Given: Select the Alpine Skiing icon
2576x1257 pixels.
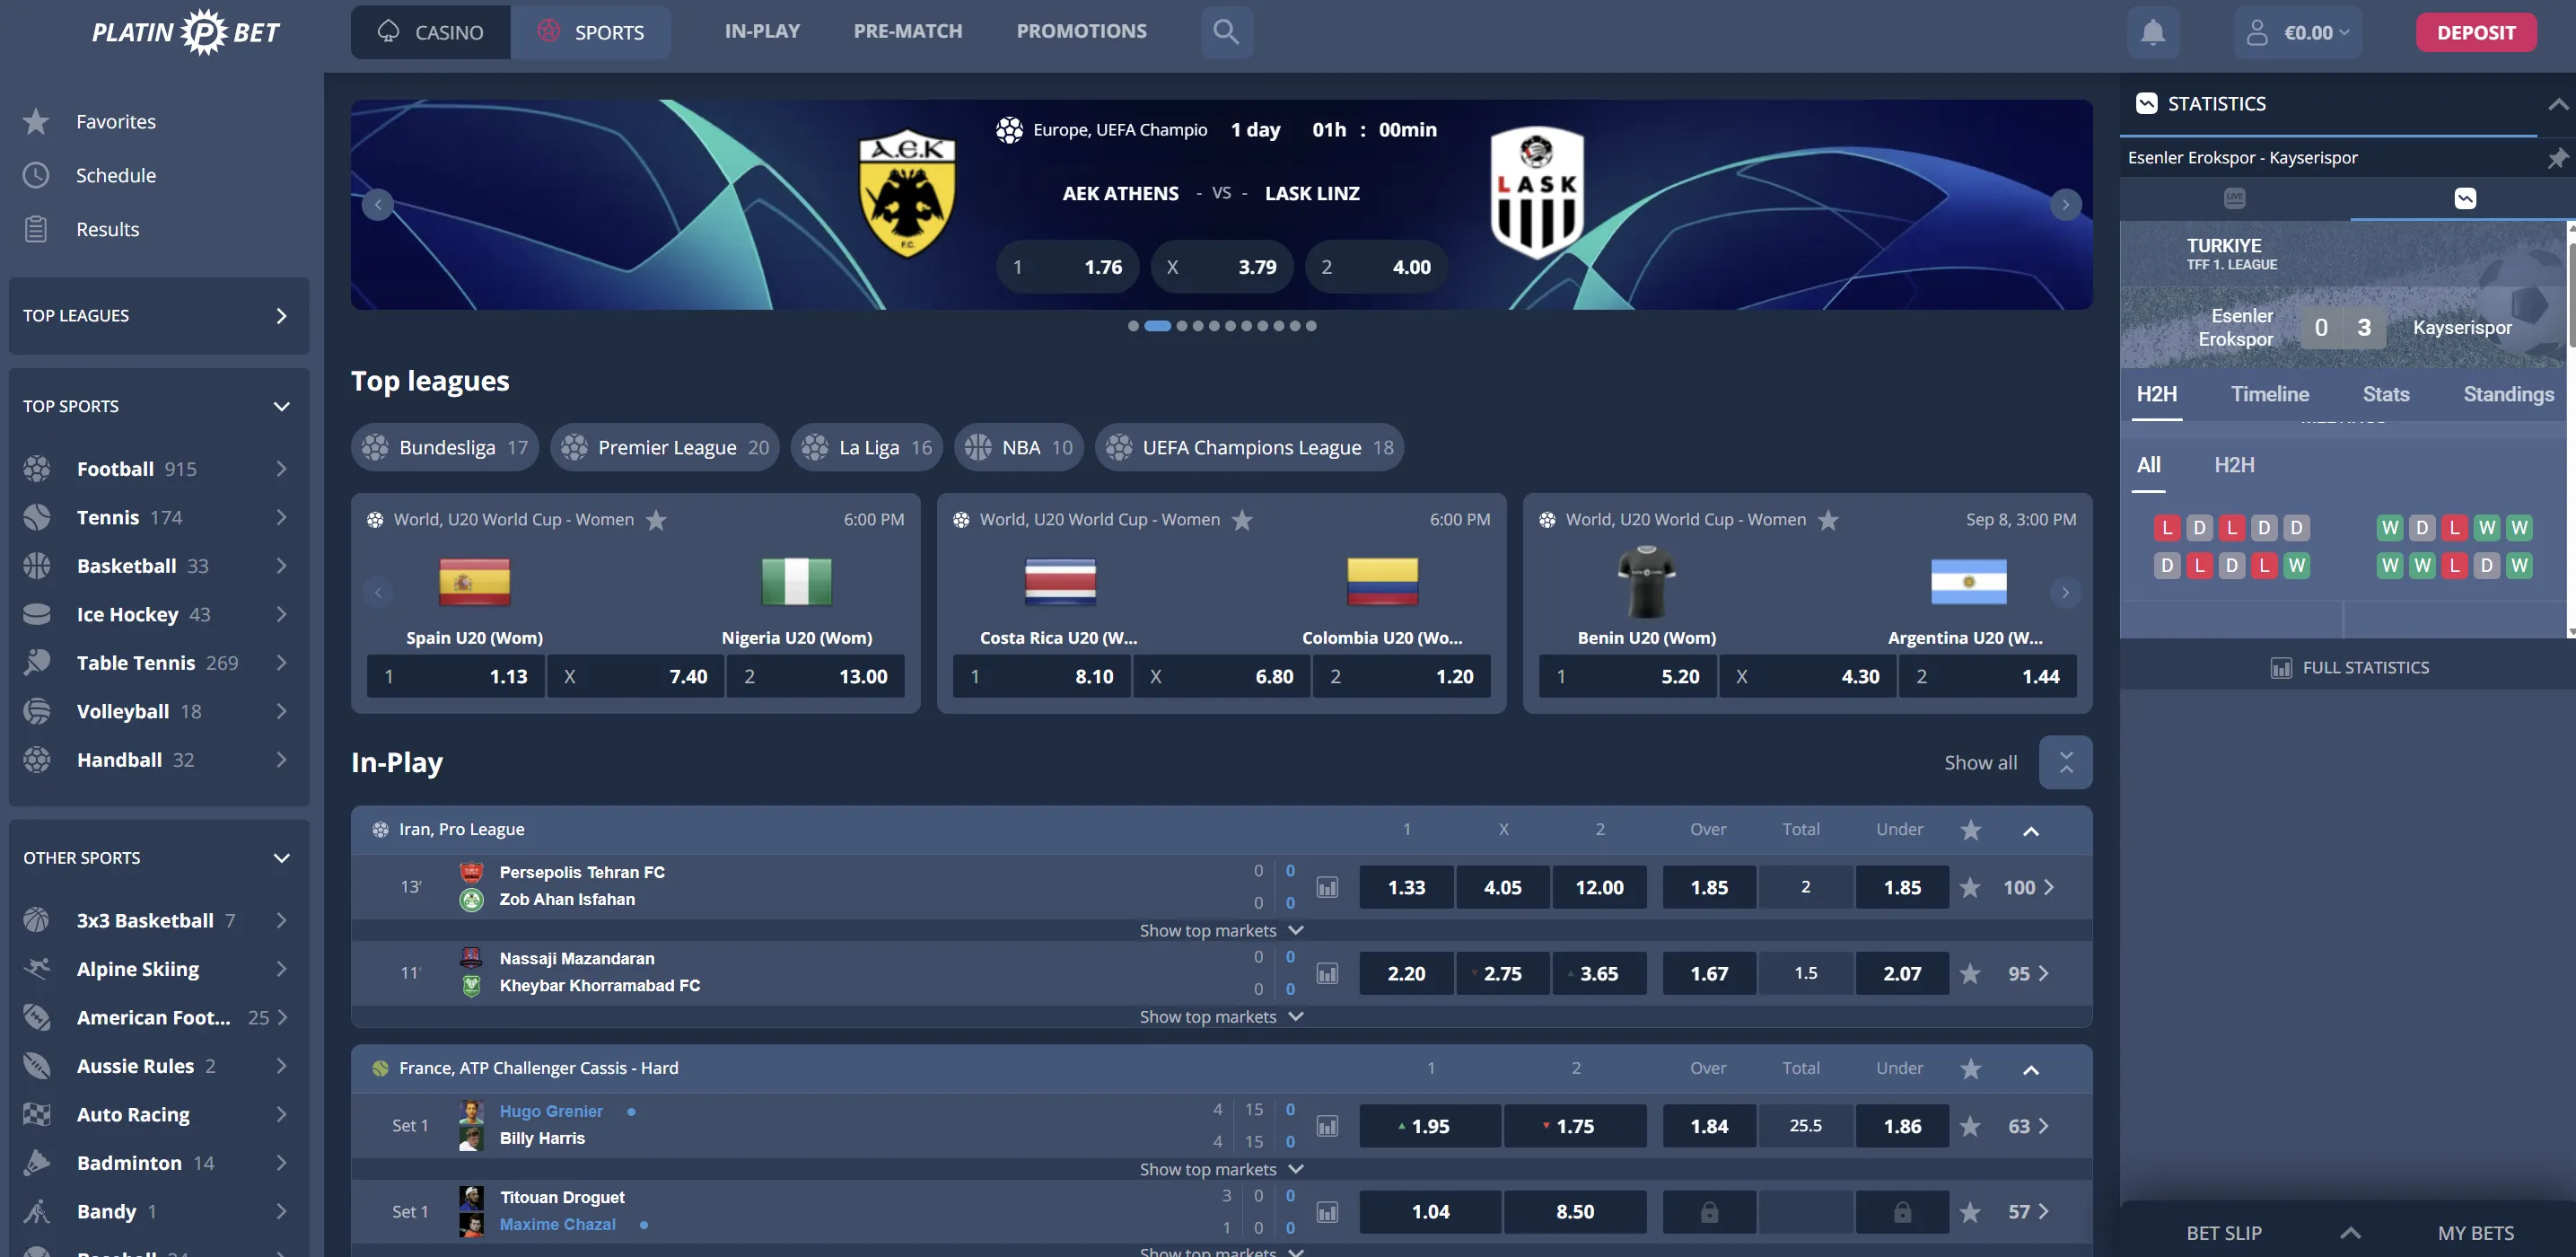Looking at the screenshot, I should pyautogui.click(x=37, y=968).
